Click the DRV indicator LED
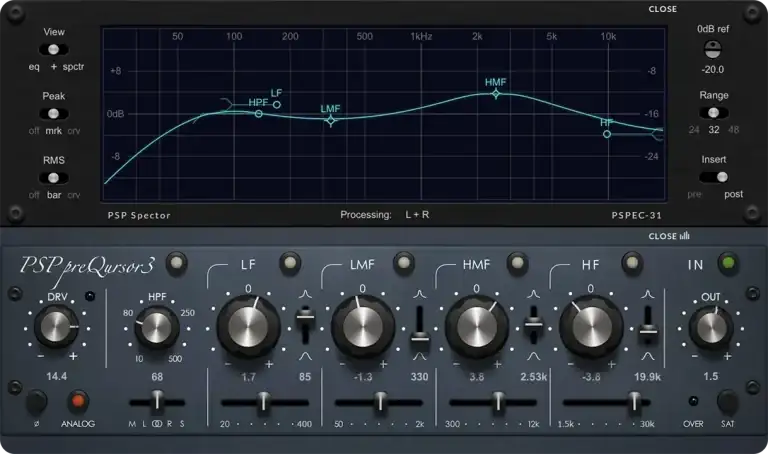 90,296
